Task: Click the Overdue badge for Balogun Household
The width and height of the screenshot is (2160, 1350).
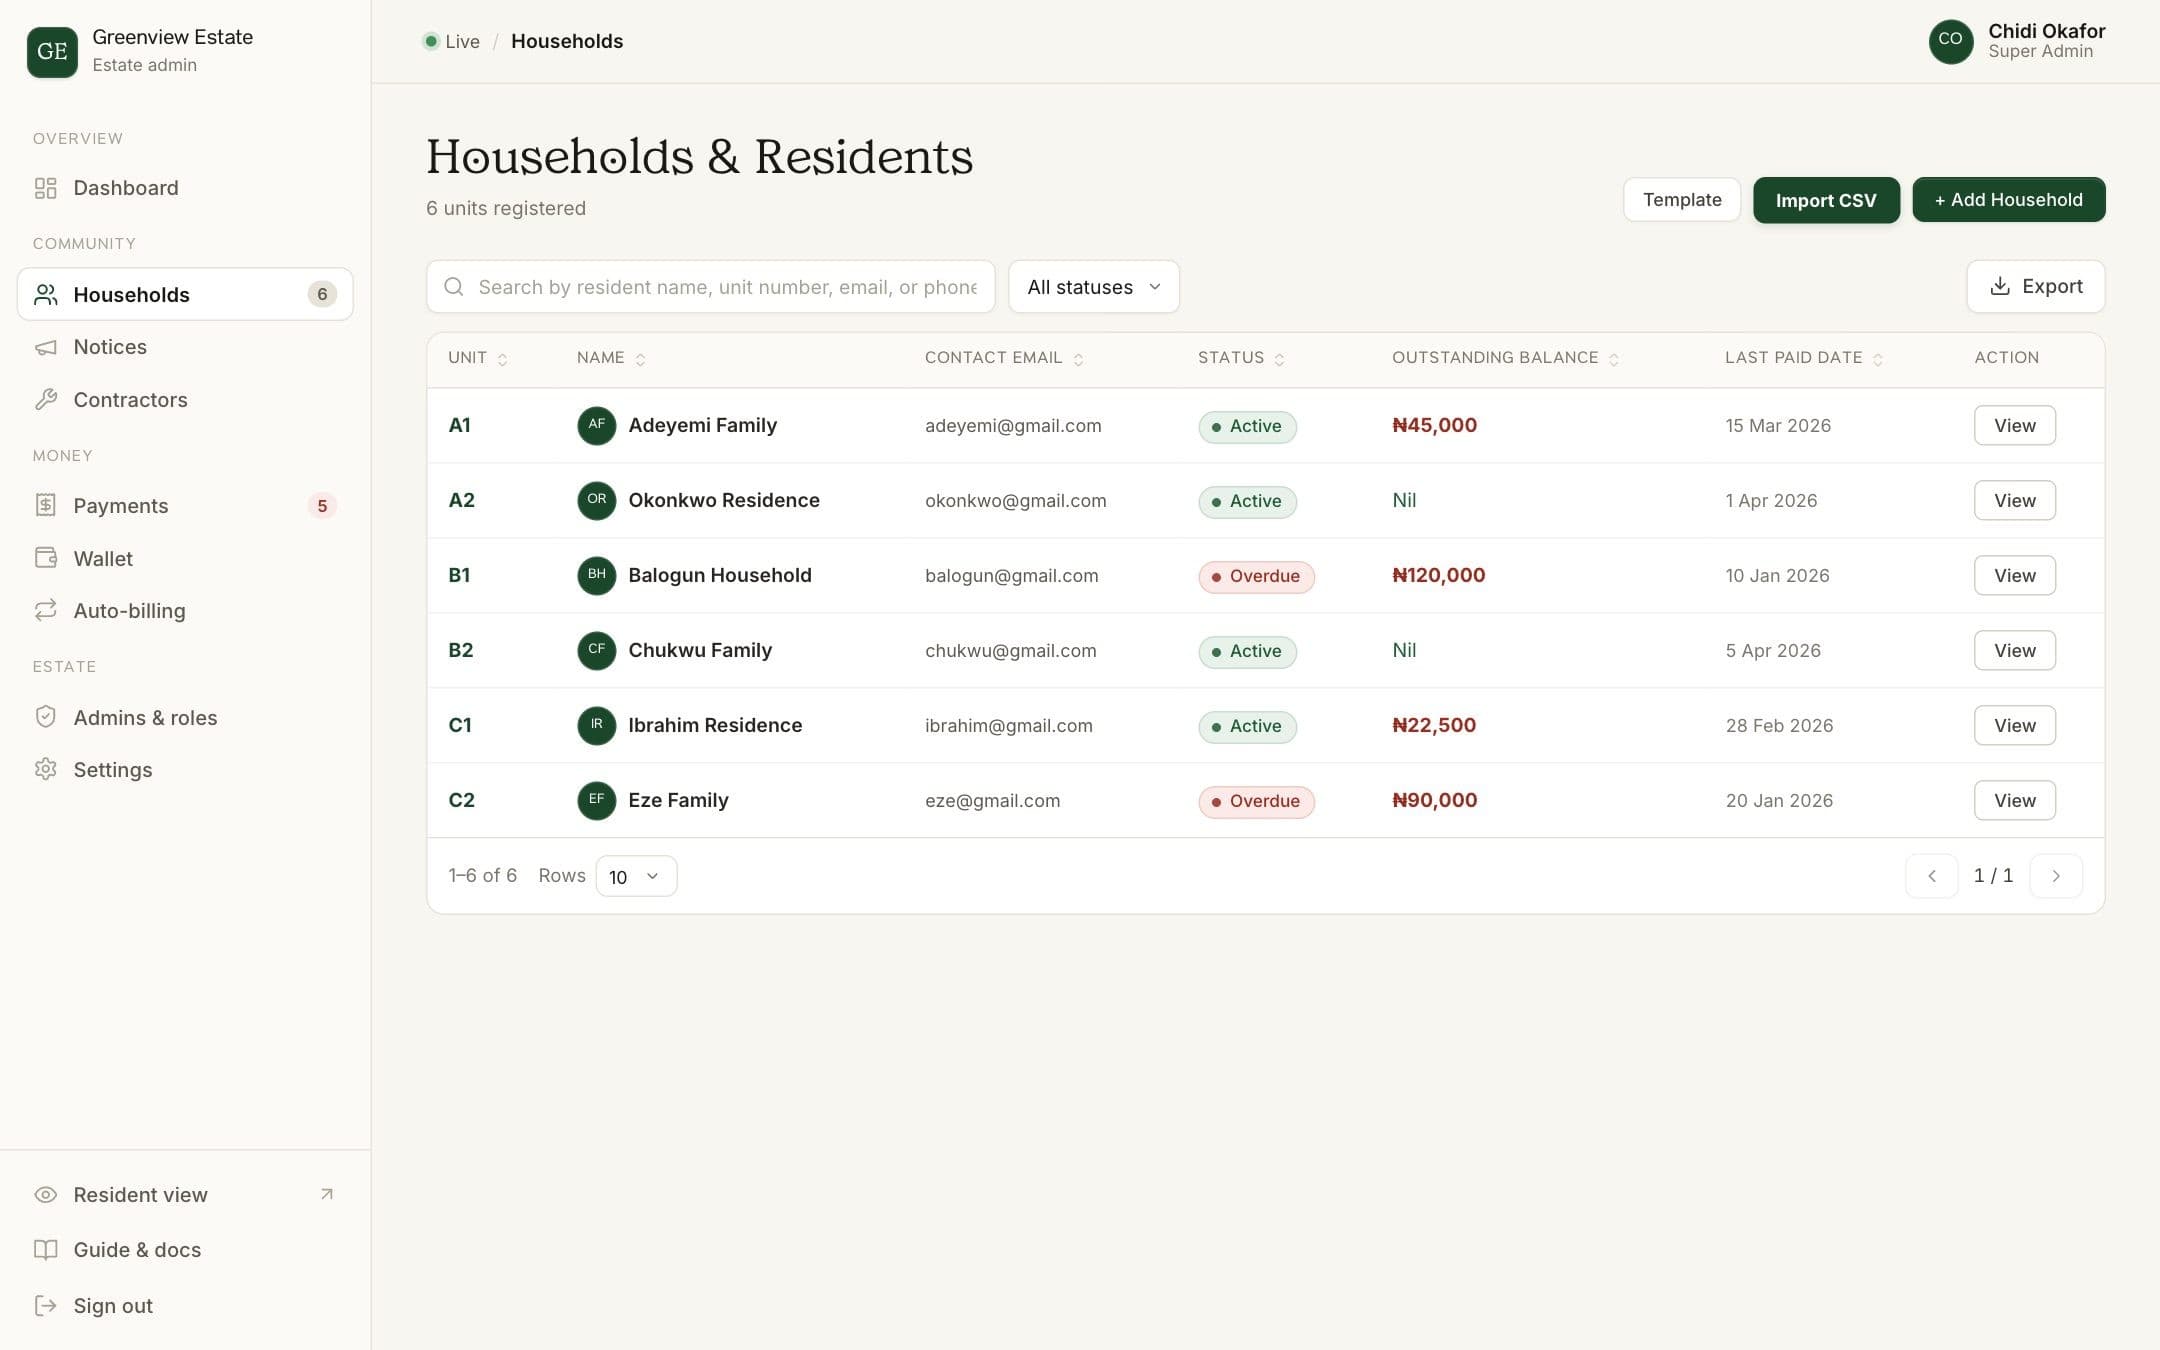Action: (x=1256, y=576)
